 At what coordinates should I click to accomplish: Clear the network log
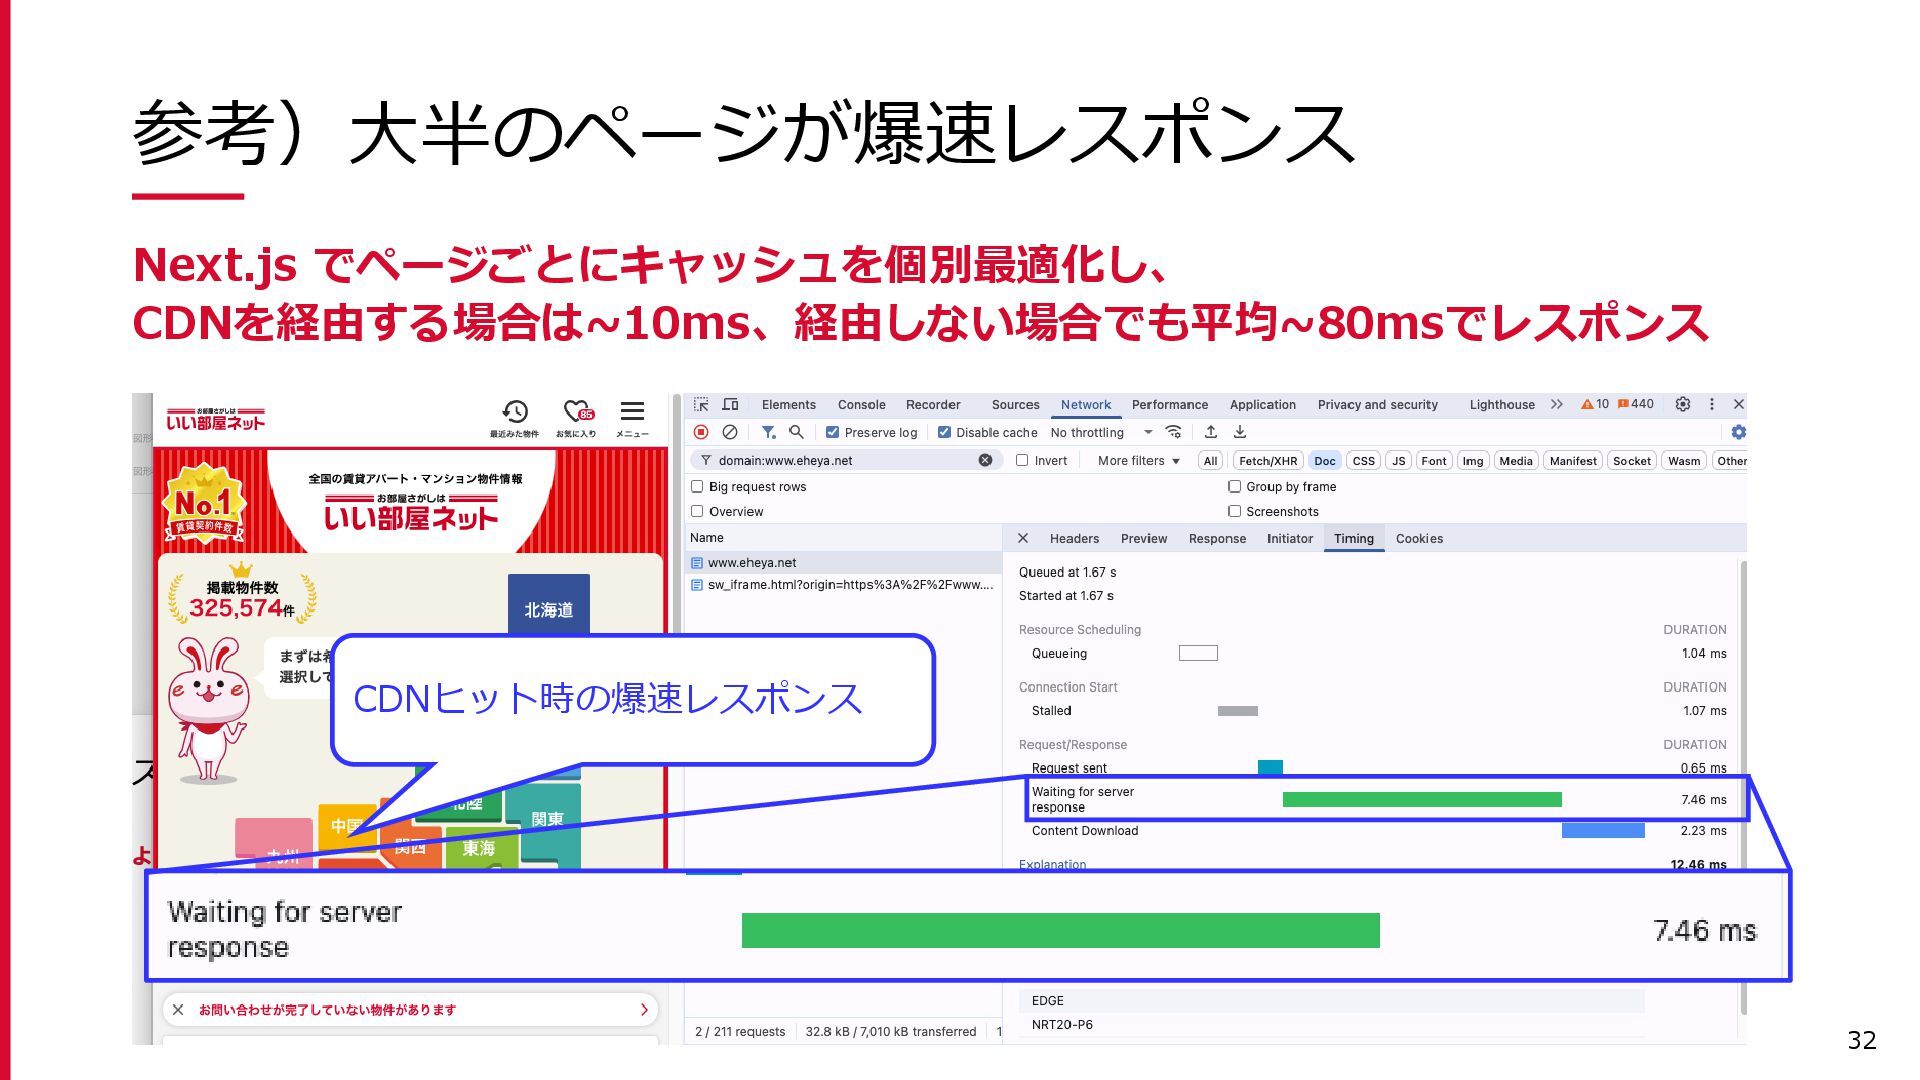click(730, 432)
